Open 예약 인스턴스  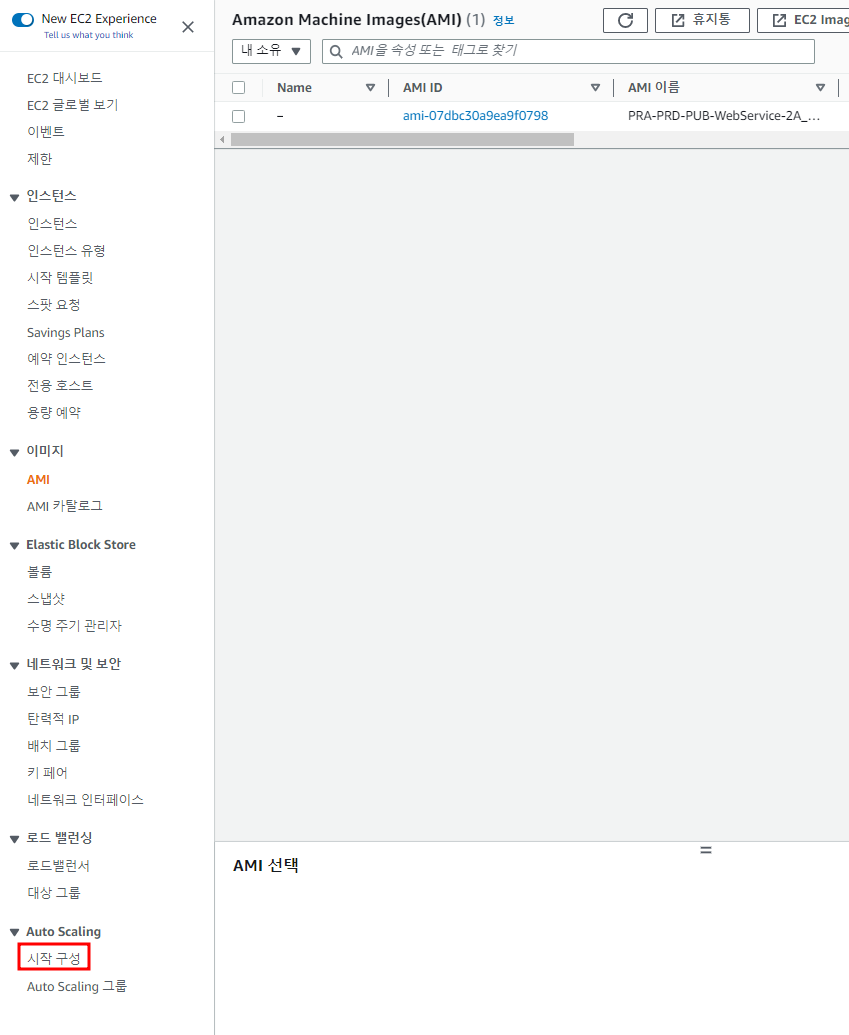66,358
